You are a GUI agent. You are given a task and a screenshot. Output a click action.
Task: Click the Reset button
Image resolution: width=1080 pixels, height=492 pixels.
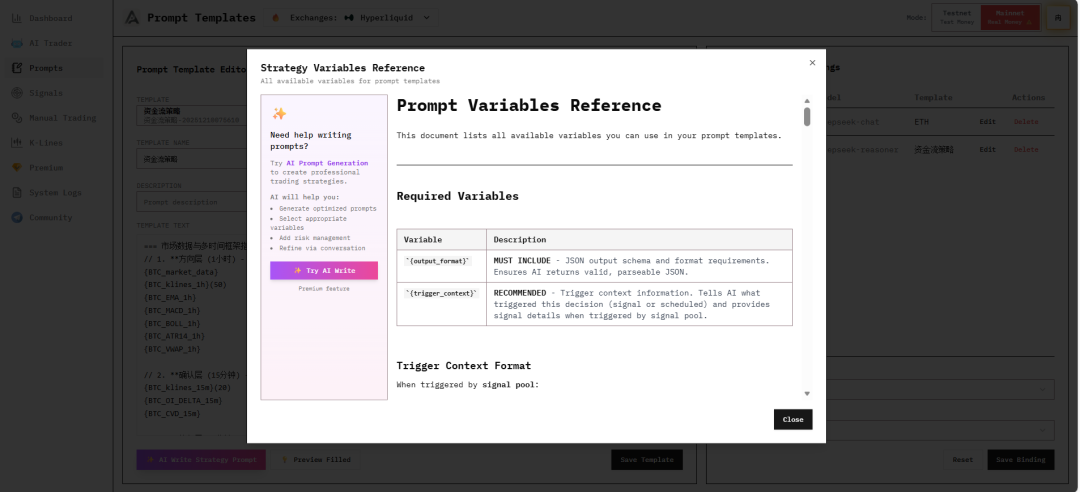point(963,460)
